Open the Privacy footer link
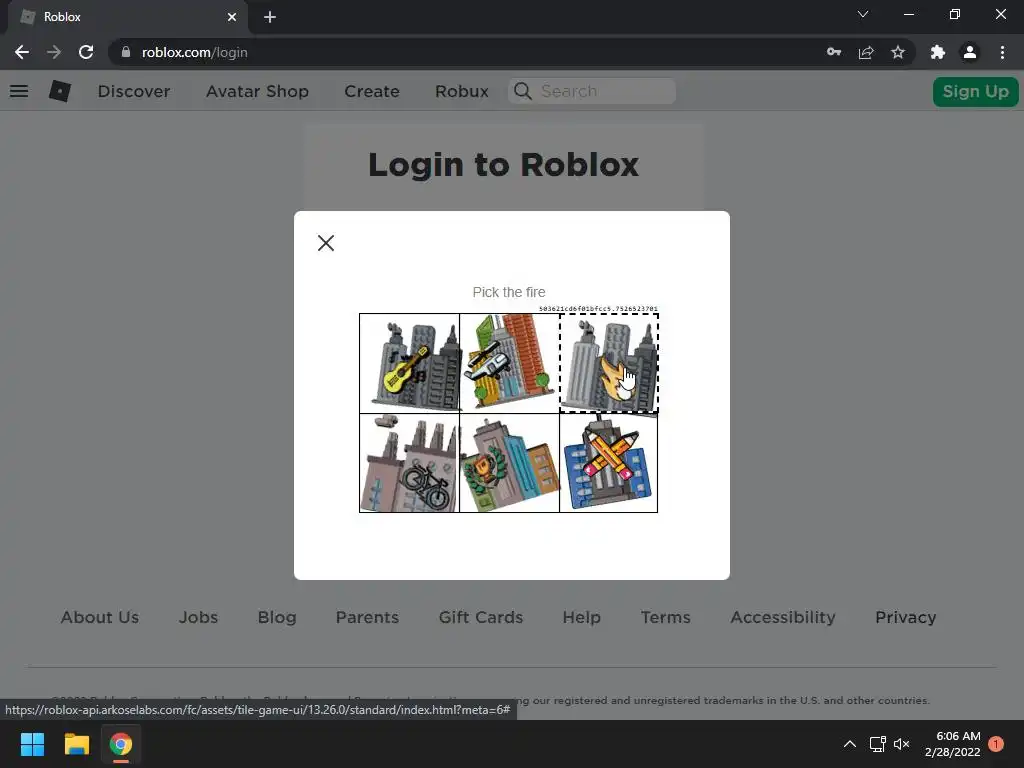 pos(906,617)
